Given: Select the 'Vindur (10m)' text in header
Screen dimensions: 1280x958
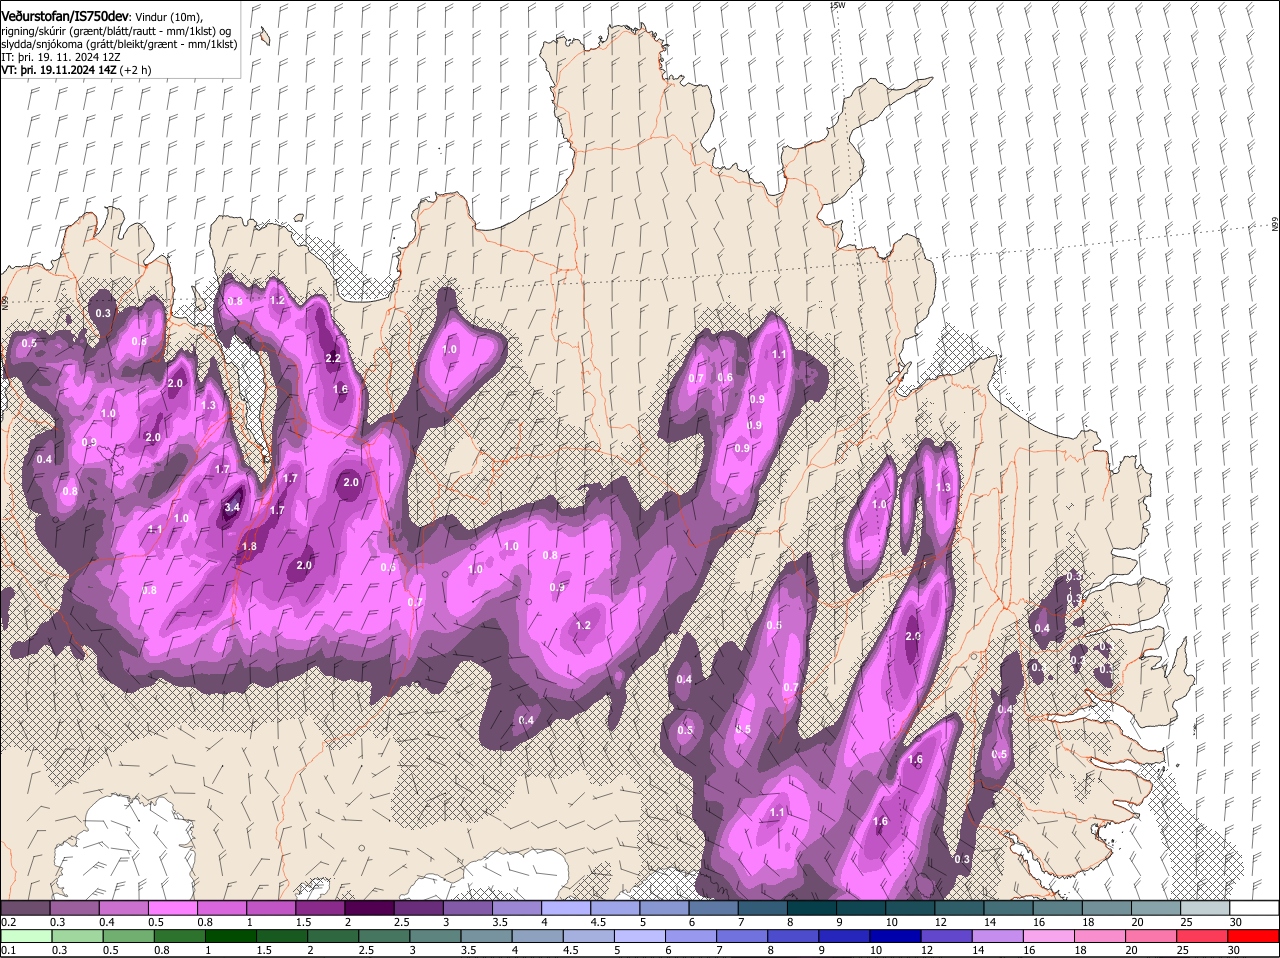Looking at the screenshot, I should coord(168,16).
